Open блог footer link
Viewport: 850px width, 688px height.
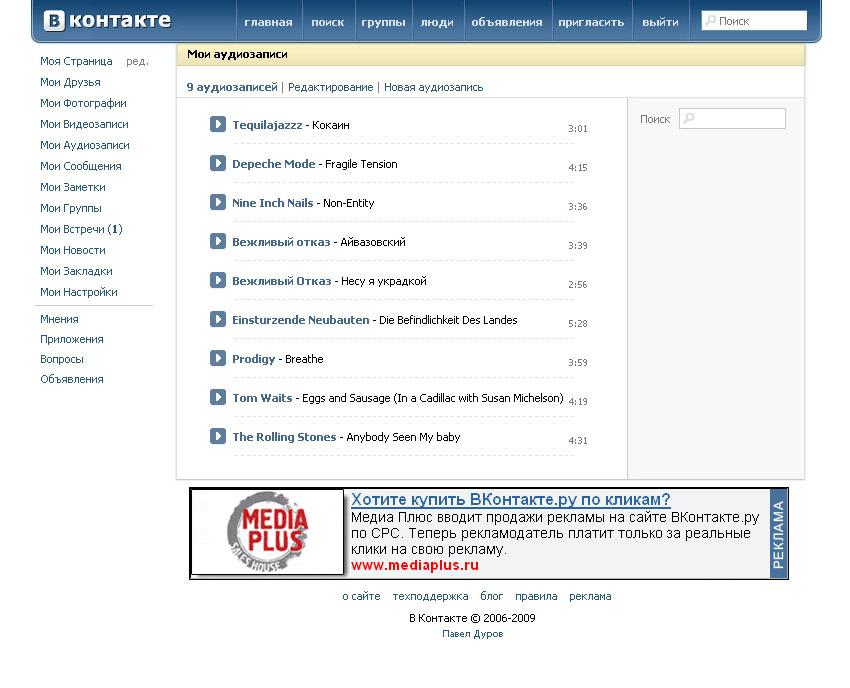point(492,596)
